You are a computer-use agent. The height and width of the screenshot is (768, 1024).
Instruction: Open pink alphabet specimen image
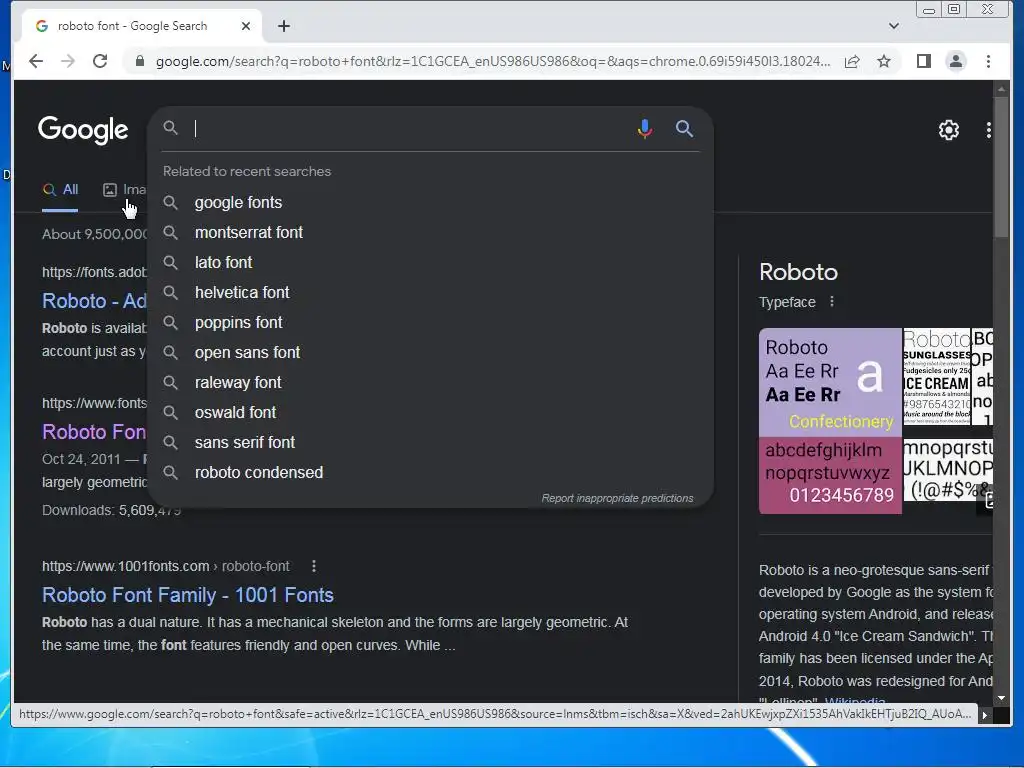coord(830,475)
